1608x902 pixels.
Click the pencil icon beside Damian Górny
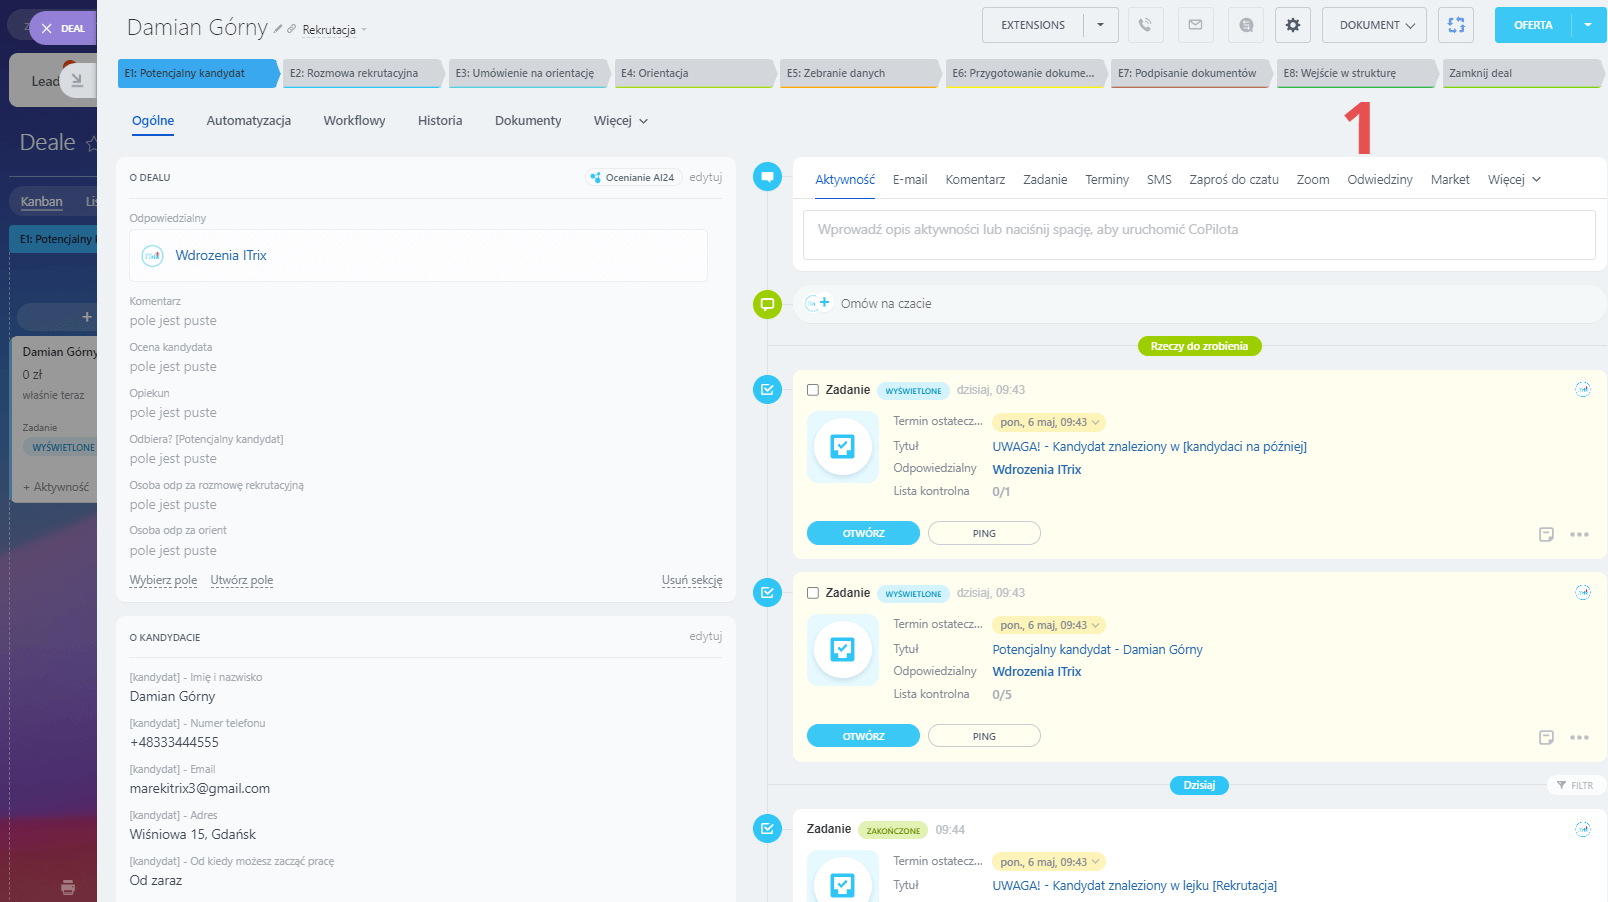click(x=278, y=29)
